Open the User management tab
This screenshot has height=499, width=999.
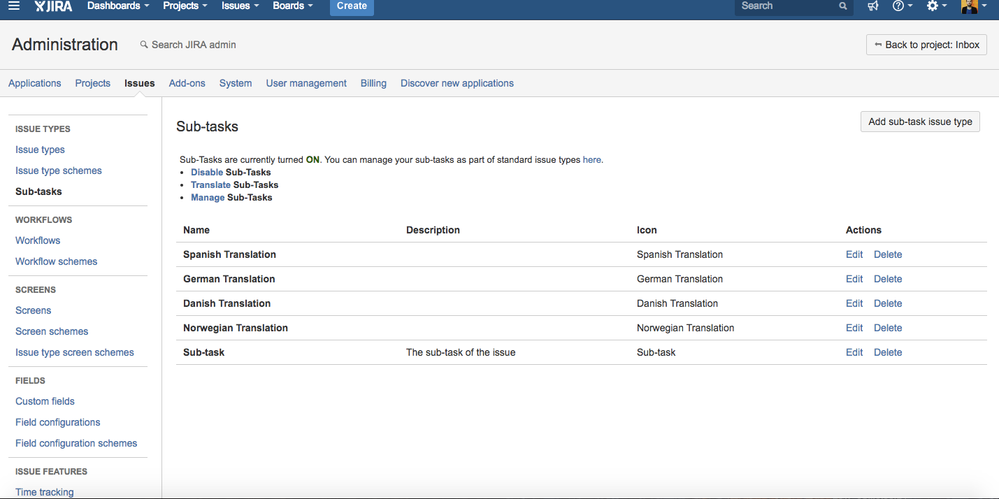pyautogui.click(x=306, y=83)
